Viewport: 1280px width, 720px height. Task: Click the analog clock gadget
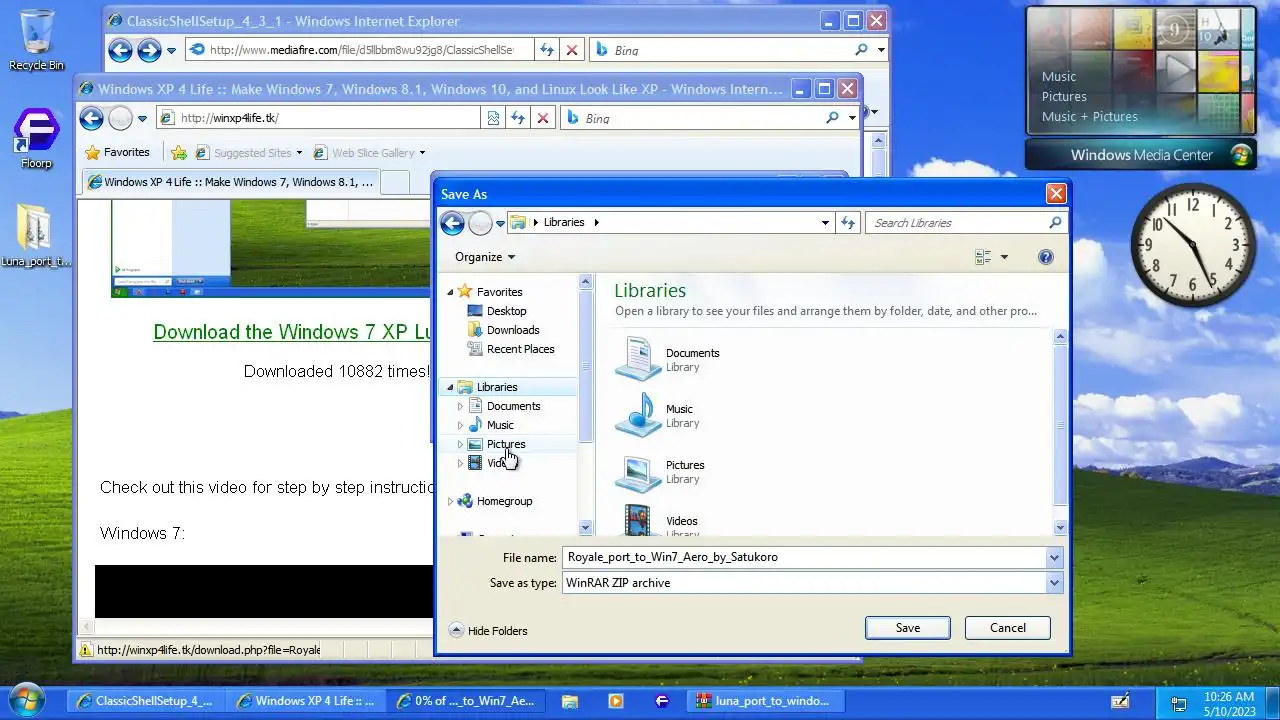(1193, 245)
